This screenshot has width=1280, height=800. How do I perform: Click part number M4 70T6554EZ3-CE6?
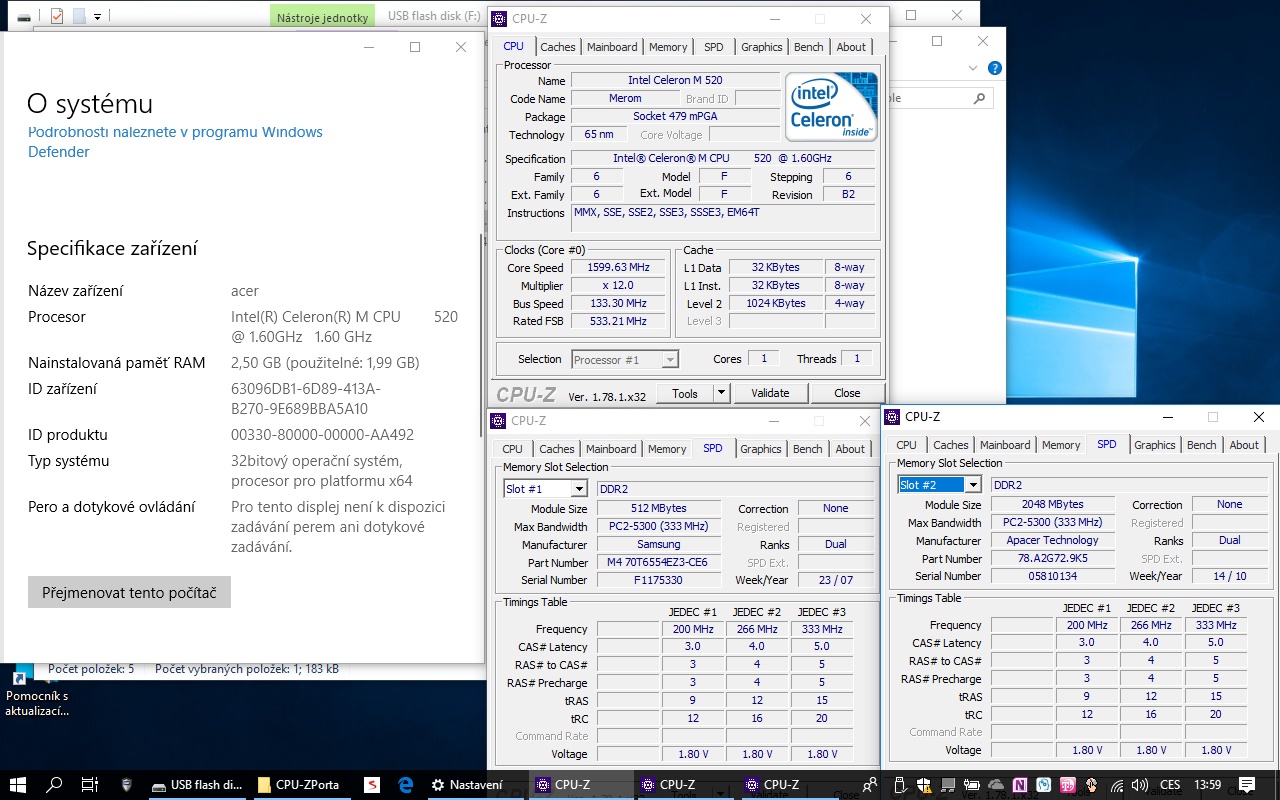(x=658, y=562)
